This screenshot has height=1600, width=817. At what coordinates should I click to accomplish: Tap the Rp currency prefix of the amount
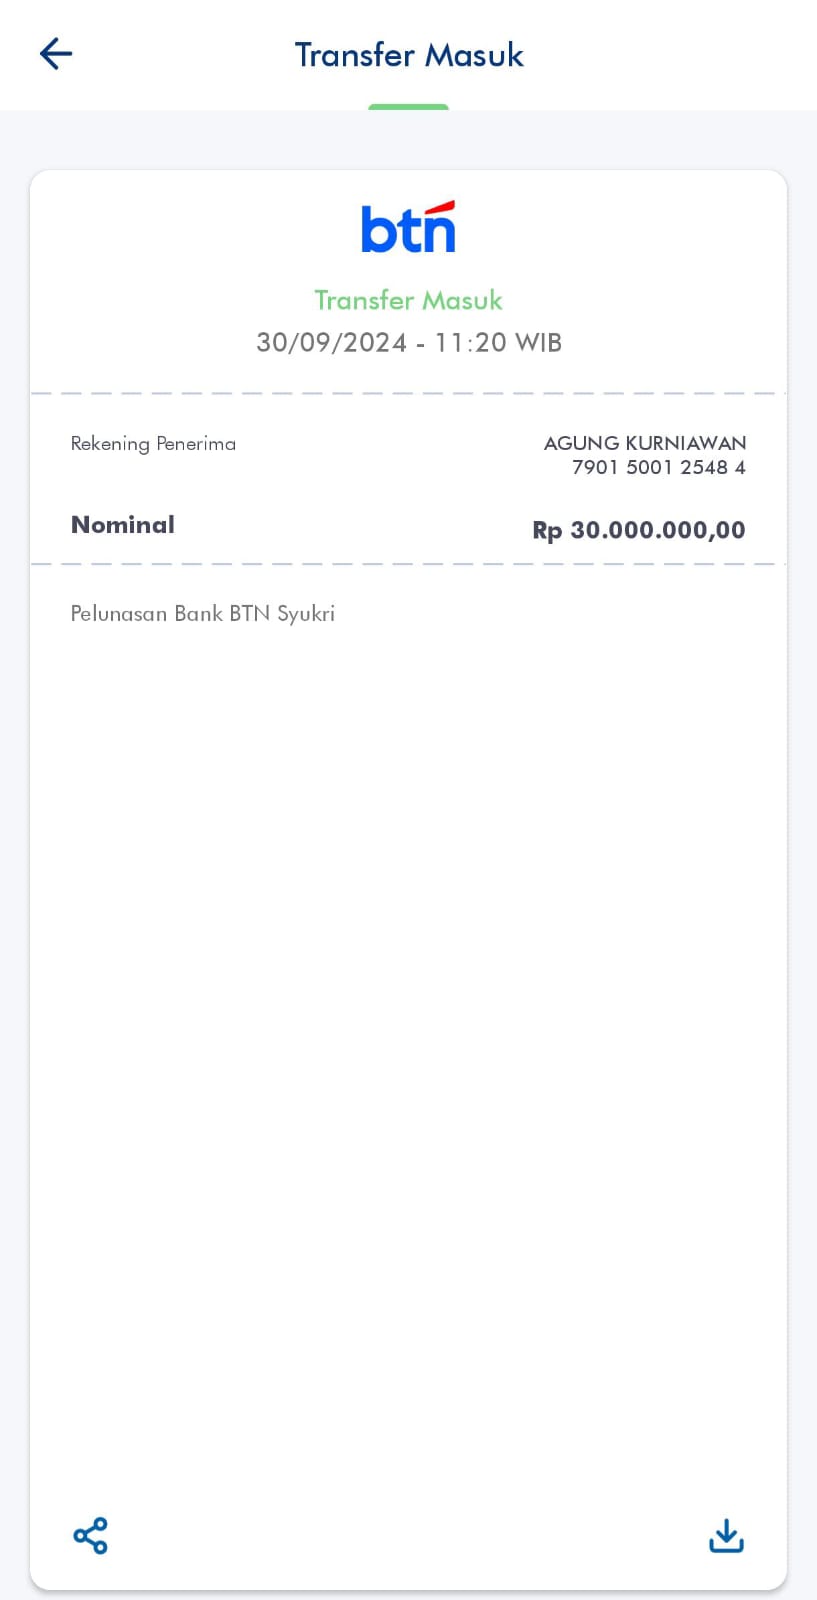(547, 531)
